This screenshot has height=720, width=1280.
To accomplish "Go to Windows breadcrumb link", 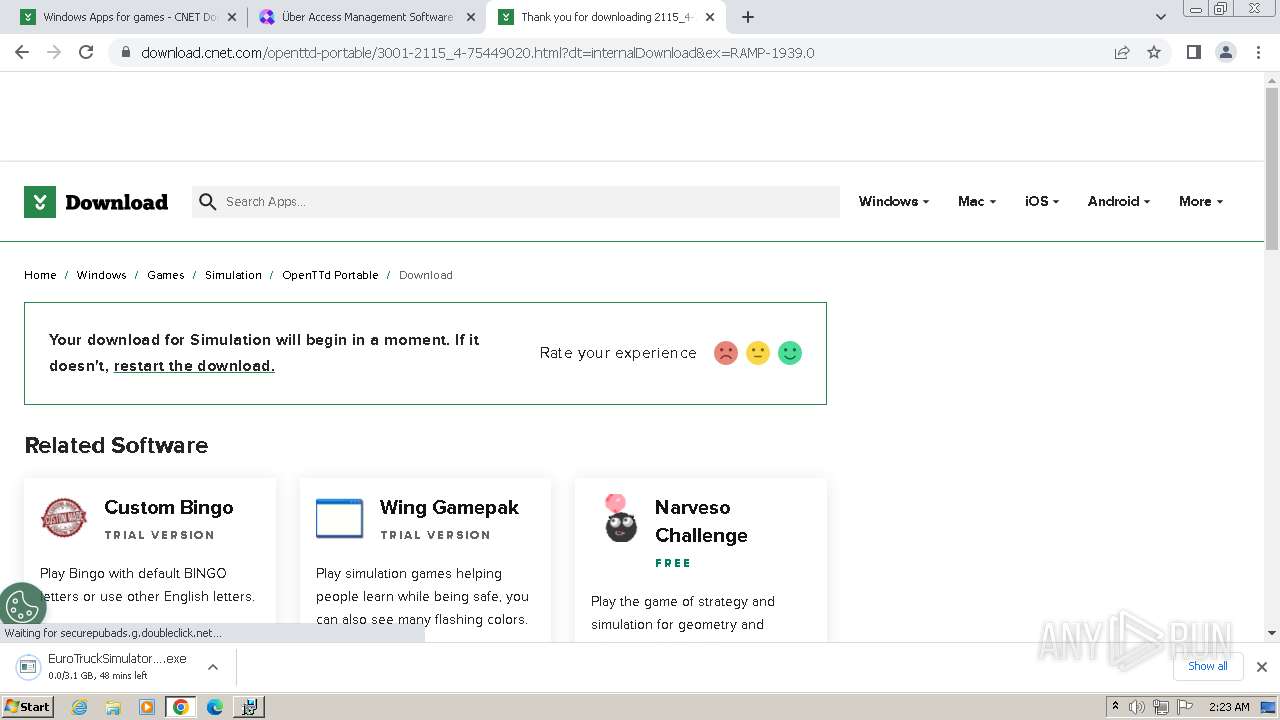I will [x=102, y=275].
